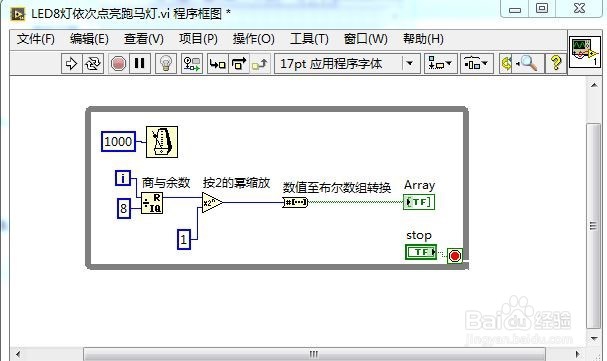607x361 pixels.
Task: Close the block diagram window
Action: click(579, 9)
